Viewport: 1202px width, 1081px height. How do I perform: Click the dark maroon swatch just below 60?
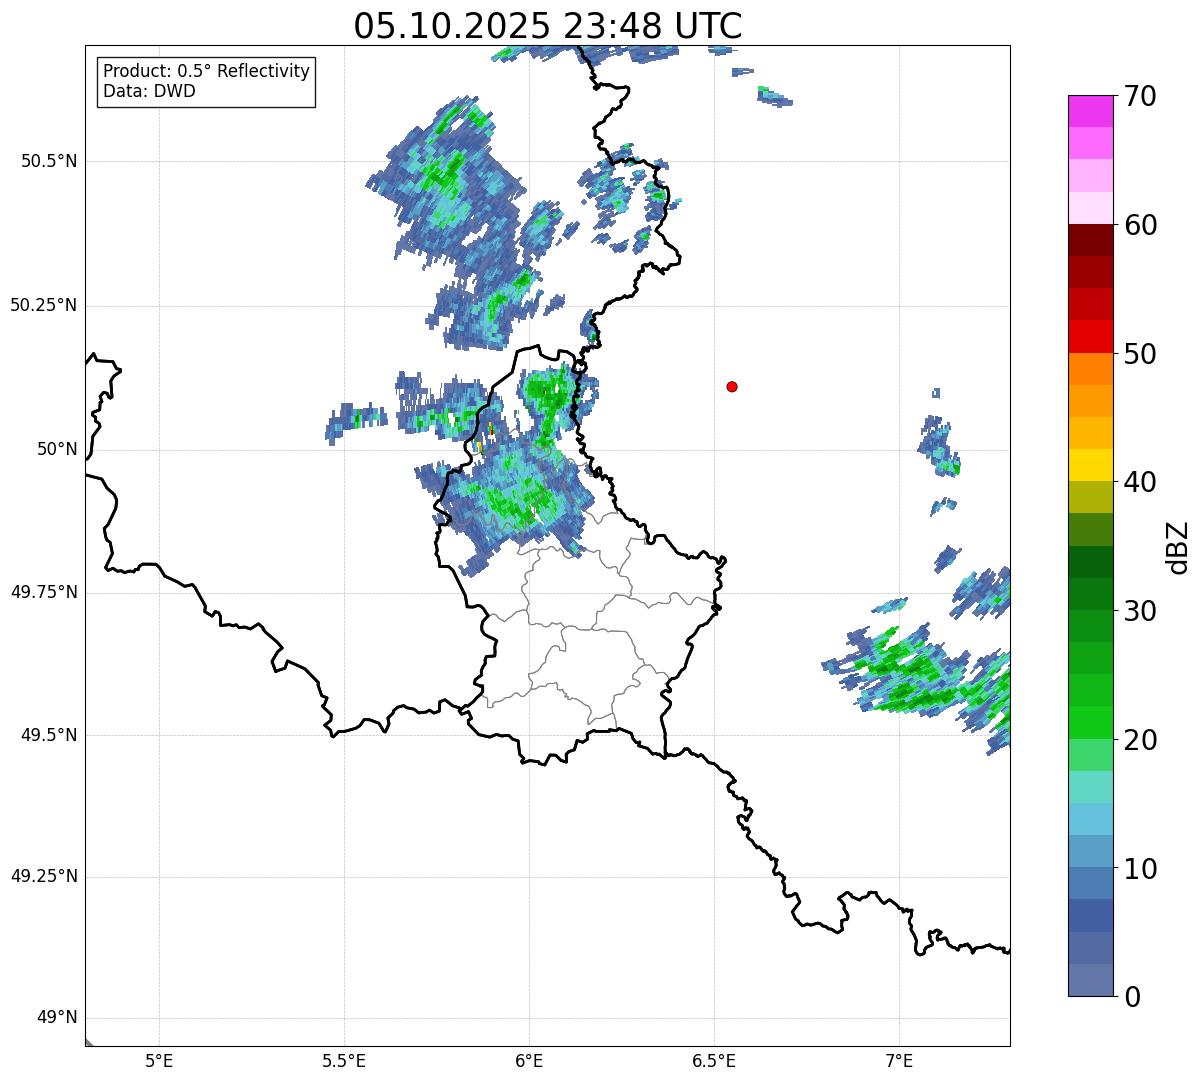pyautogui.click(x=1091, y=240)
